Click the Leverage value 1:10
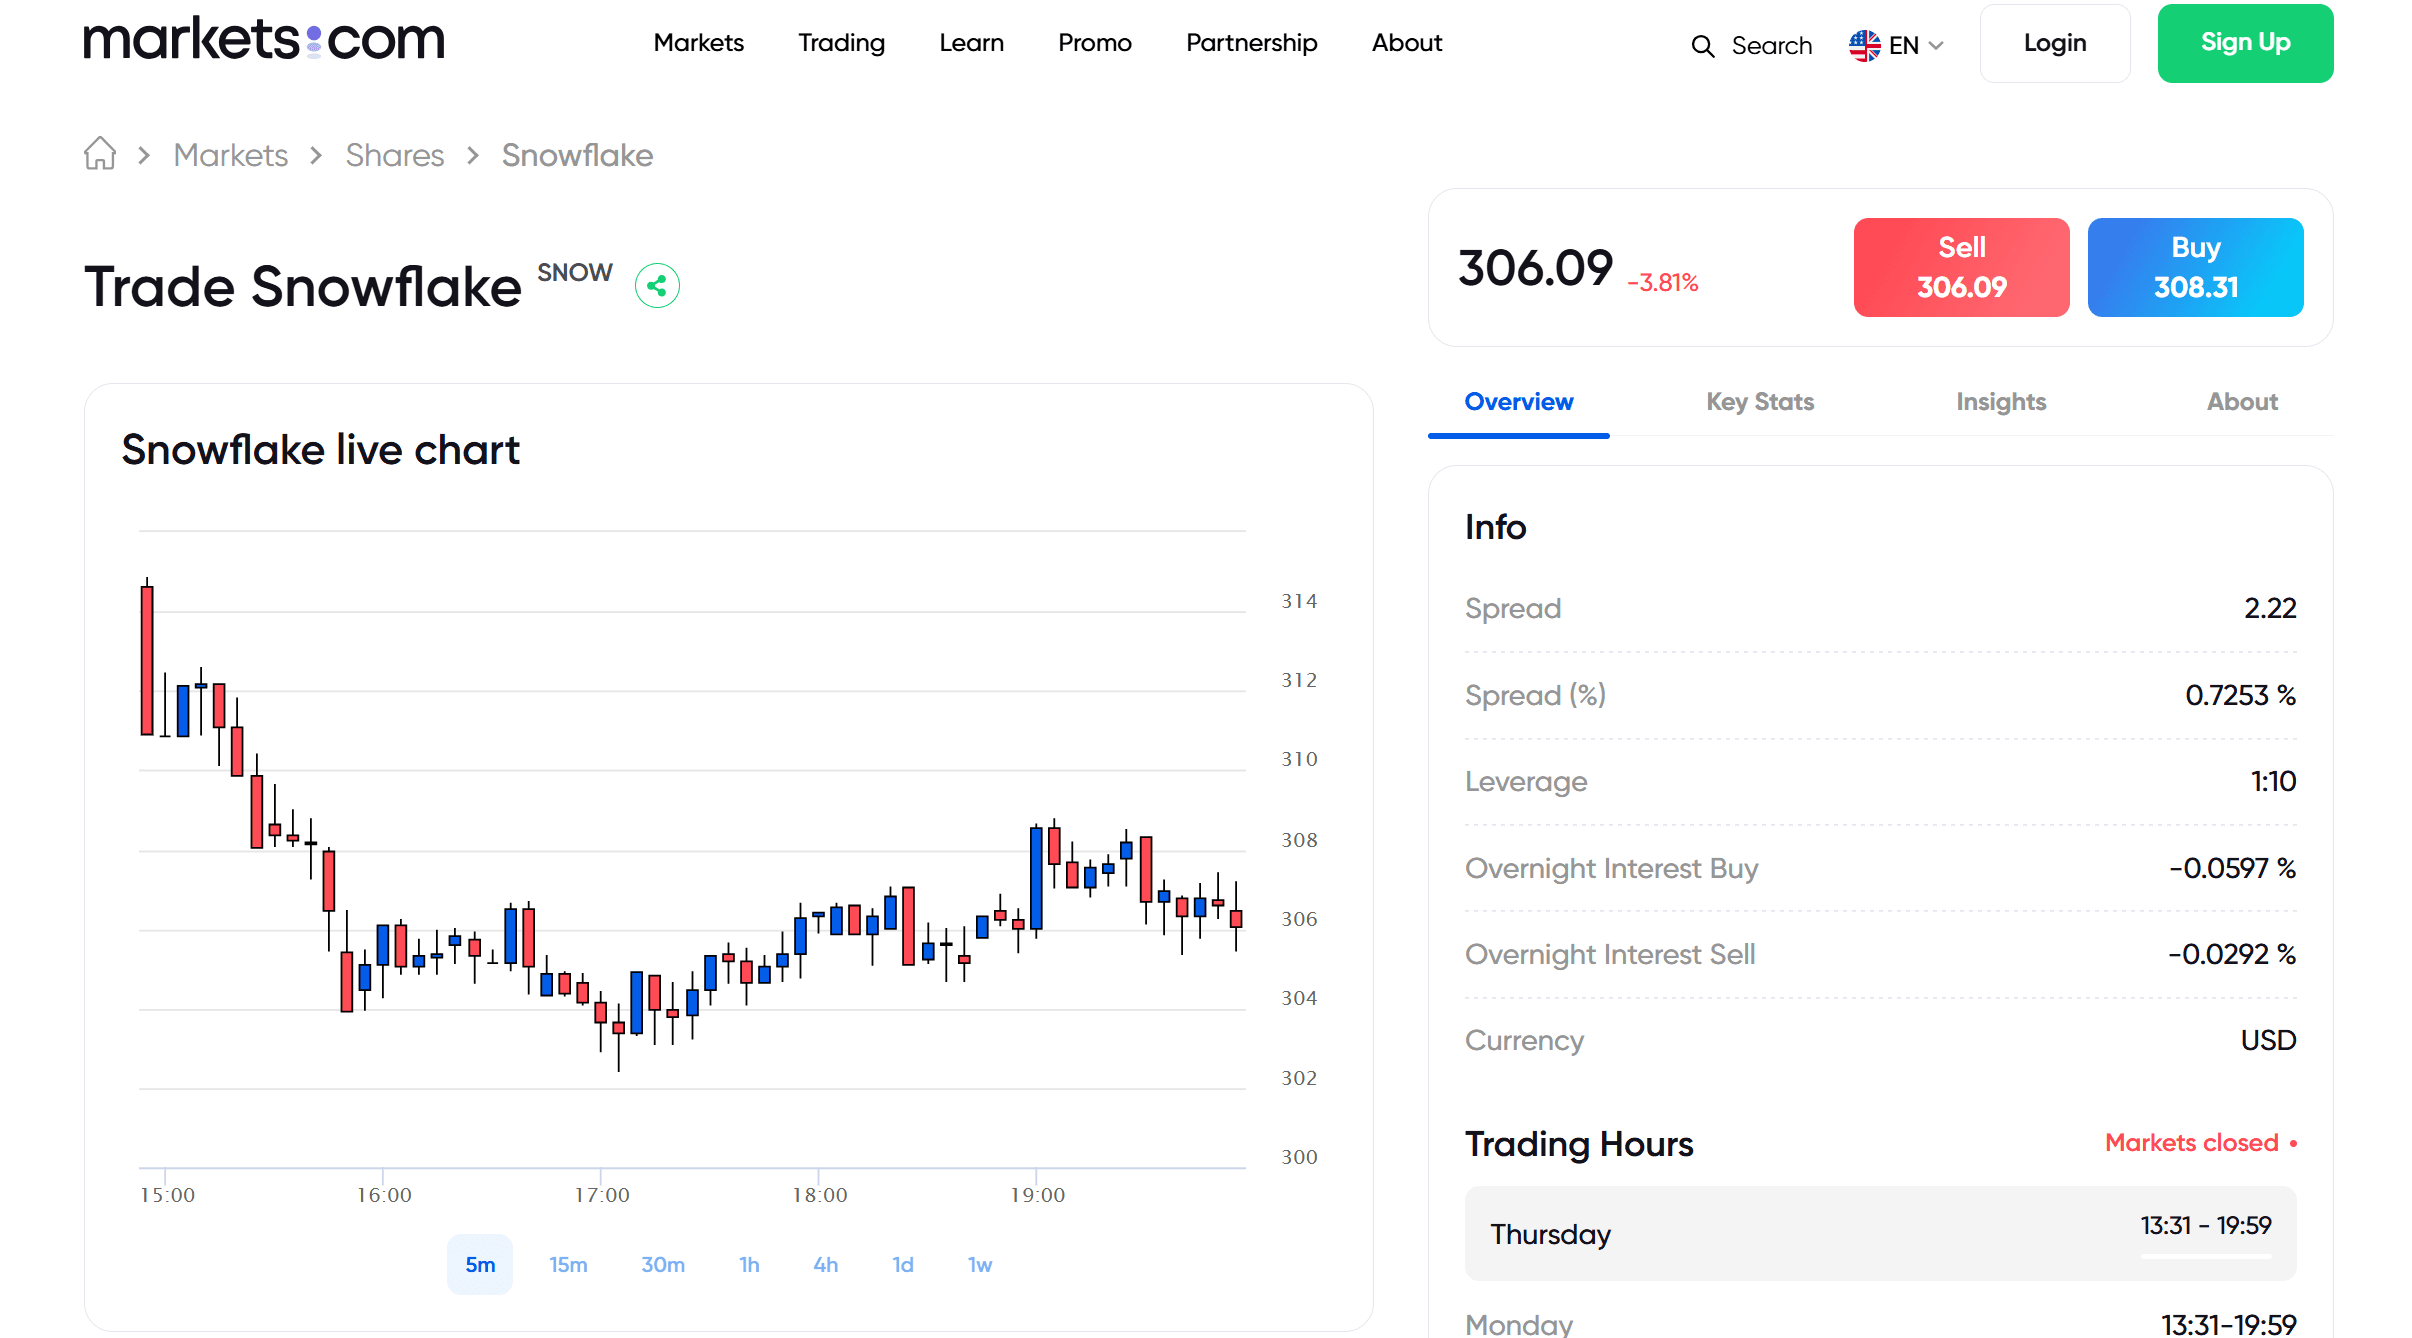Viewport: 2412px width, 1338px height. (2273, 781)
